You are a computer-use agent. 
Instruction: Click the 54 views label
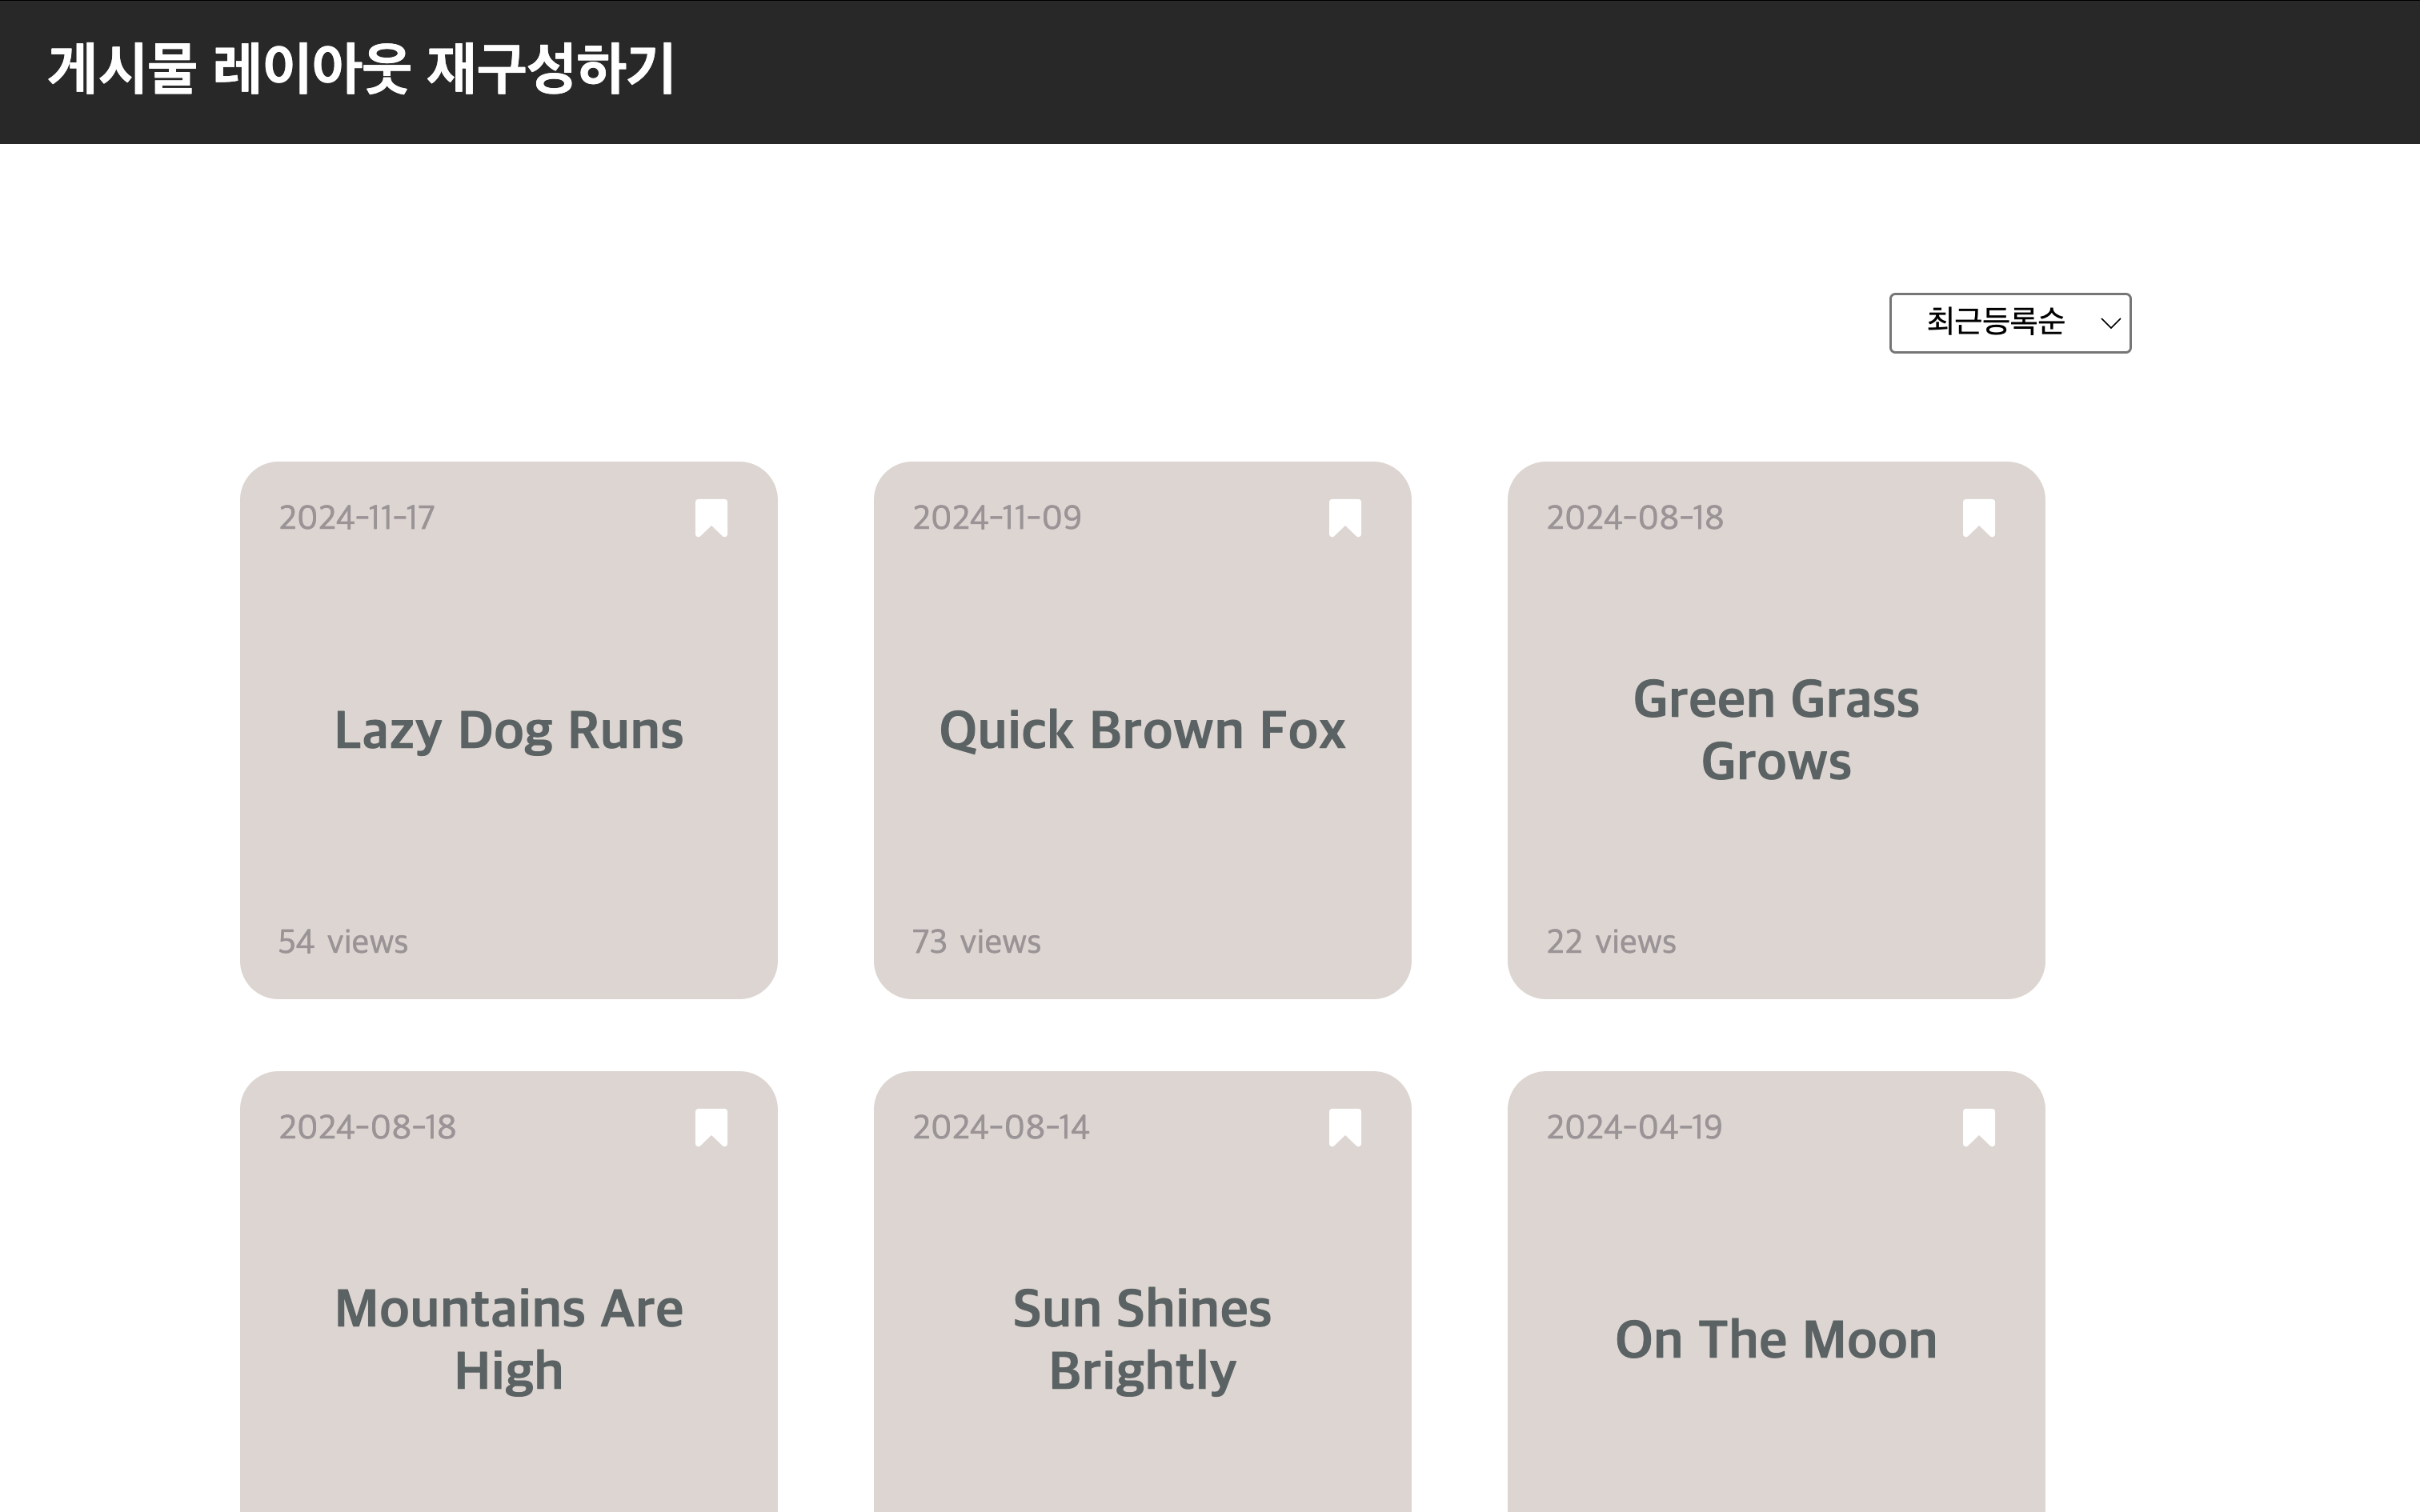tap(343, 942)
